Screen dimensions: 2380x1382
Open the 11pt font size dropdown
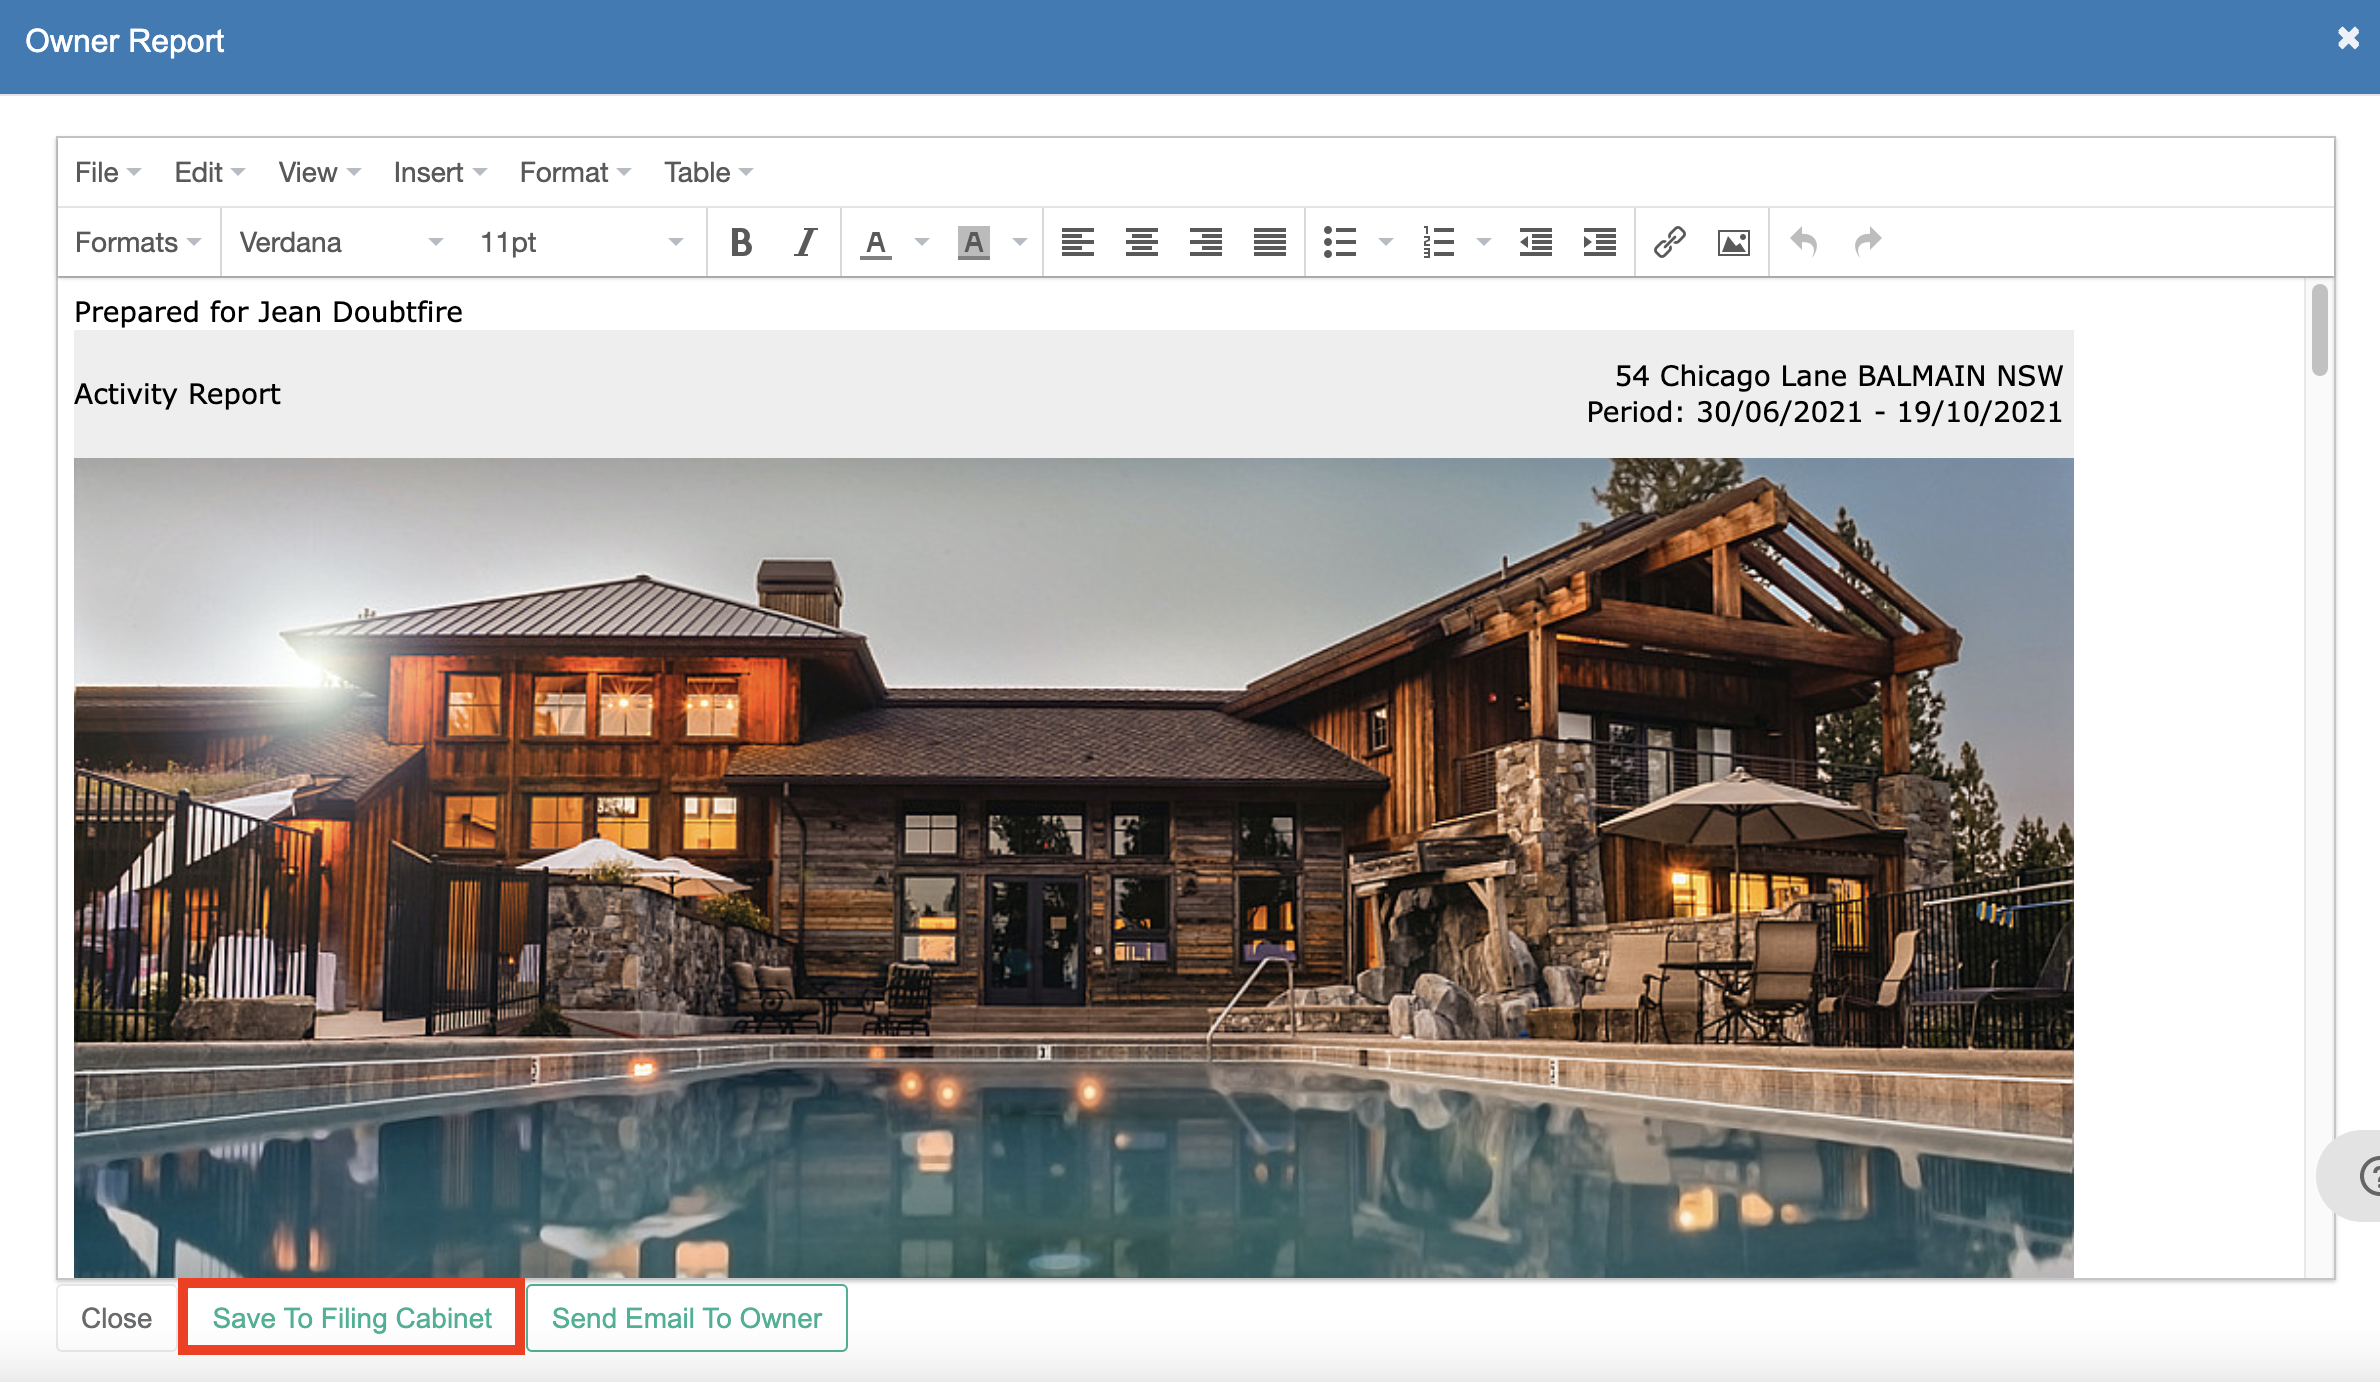[580, 242]
